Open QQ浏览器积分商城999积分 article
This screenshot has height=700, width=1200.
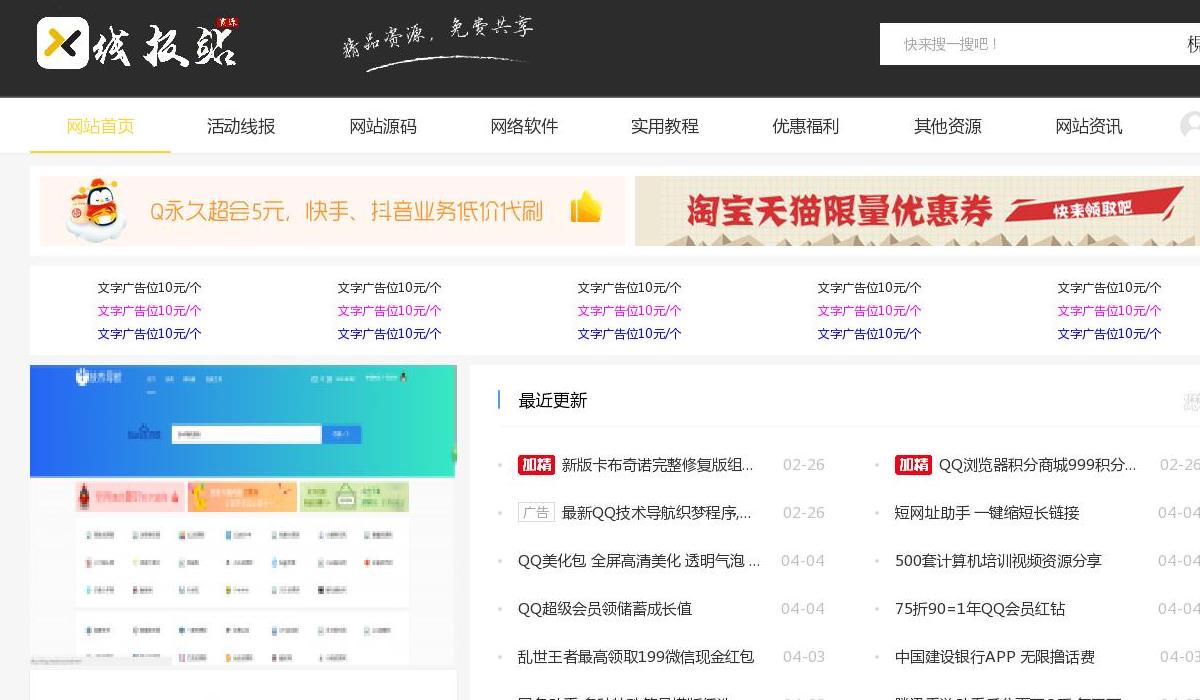tap(1038, 465)
